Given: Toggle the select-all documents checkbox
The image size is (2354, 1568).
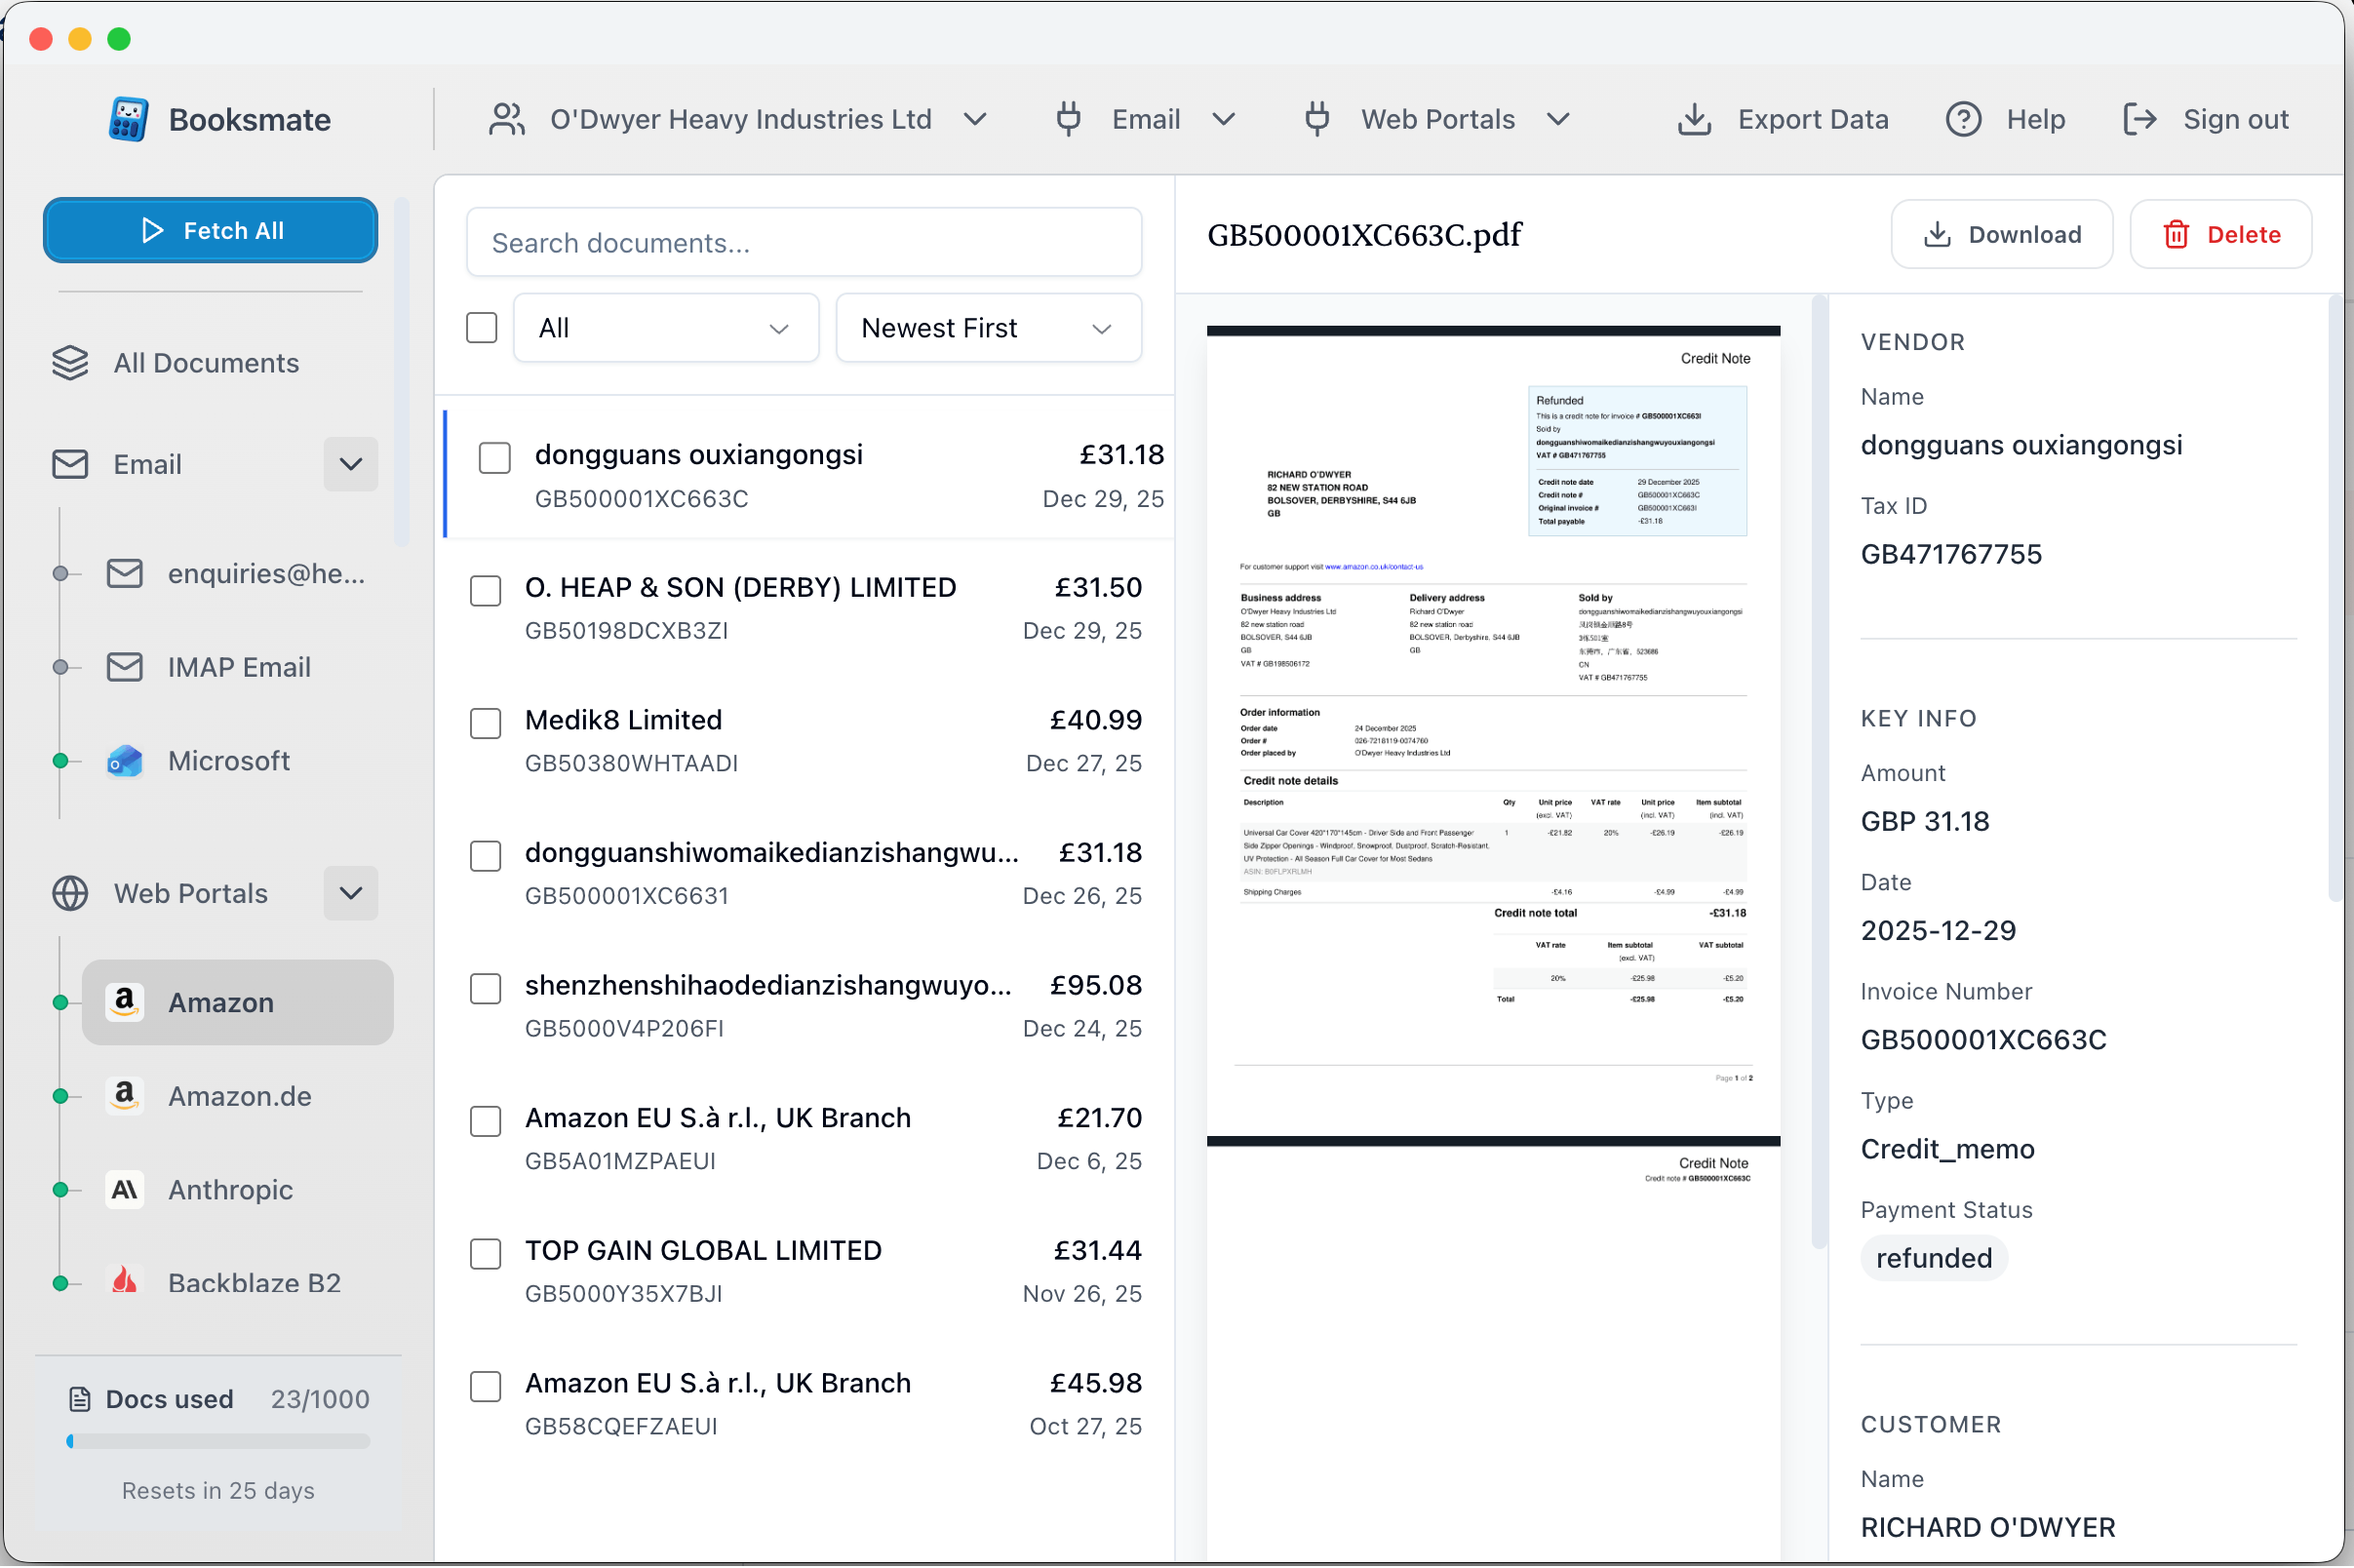Looking at the screenshot, I should pyautogui.click(x=481, y=328).
